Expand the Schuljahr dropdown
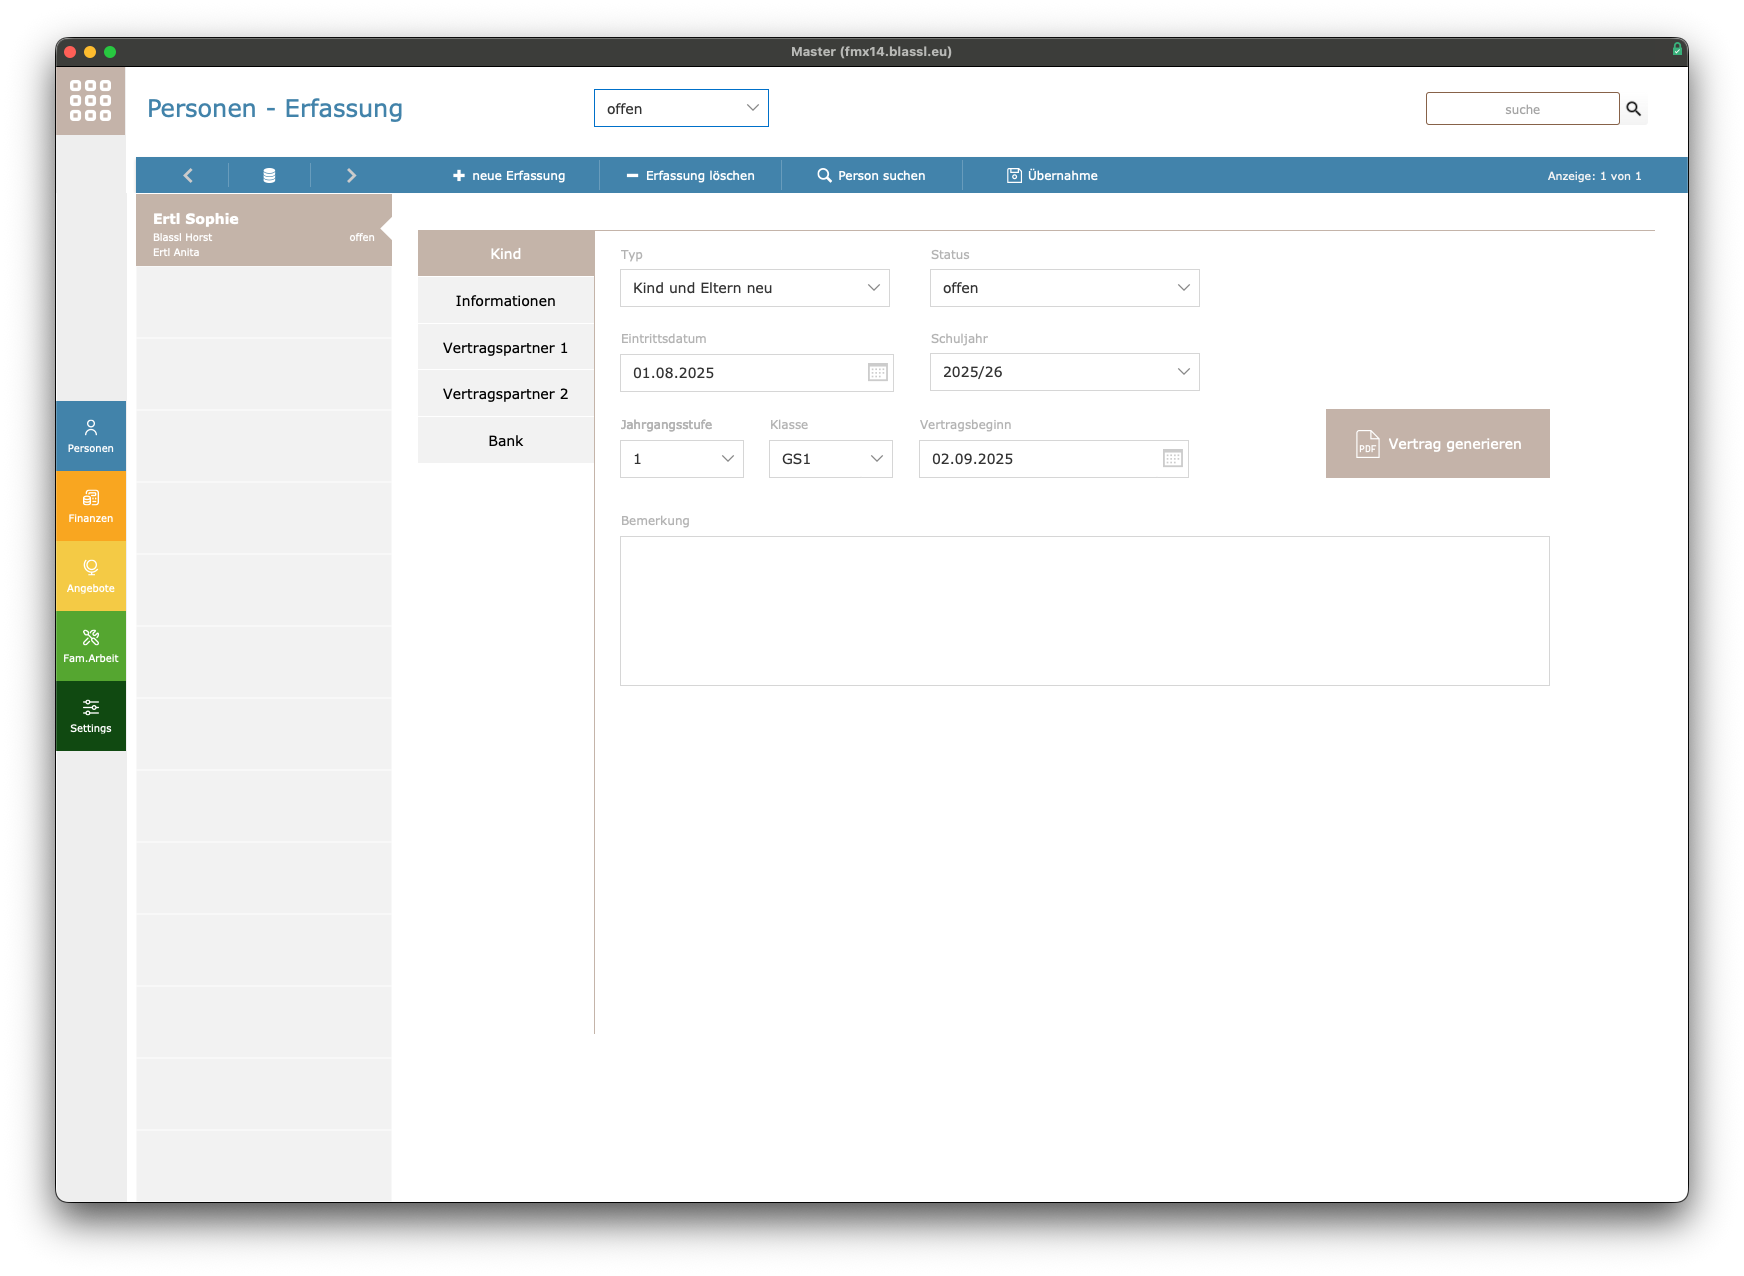 pos(1064,372)
